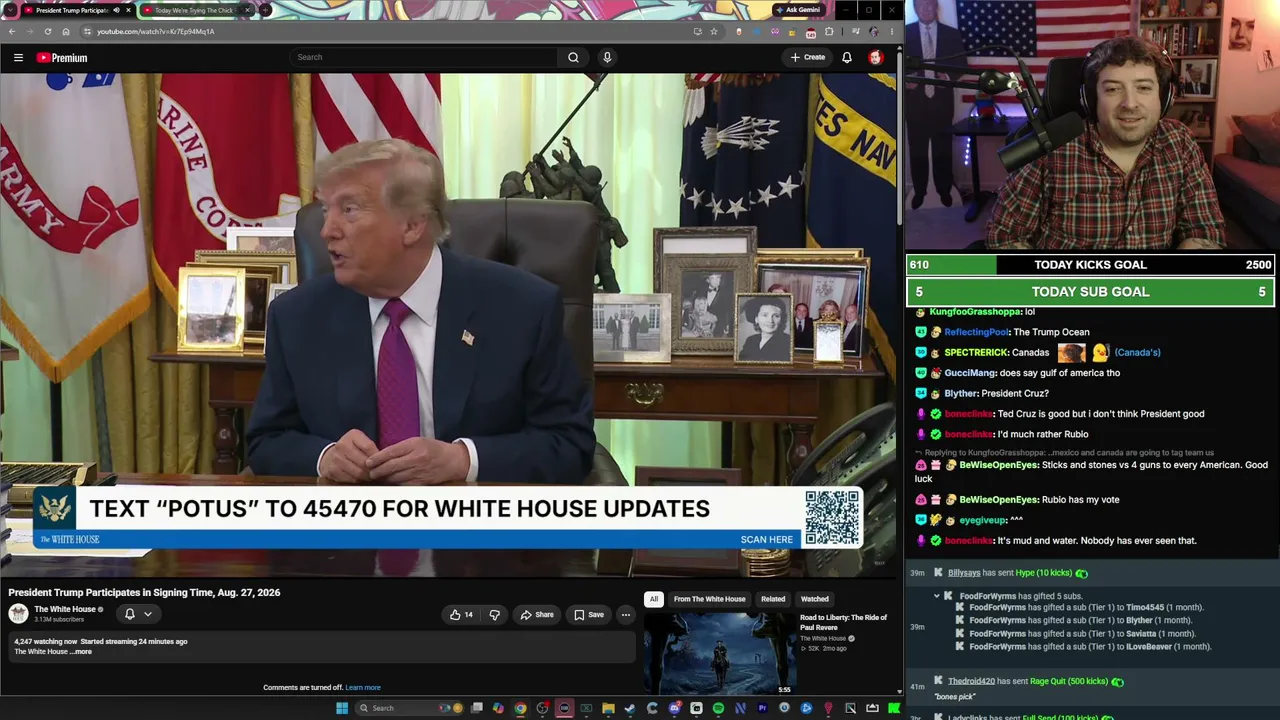Save the video to a playlist
This screenshot has height=720, width=1280.
[x=589, y=615]
